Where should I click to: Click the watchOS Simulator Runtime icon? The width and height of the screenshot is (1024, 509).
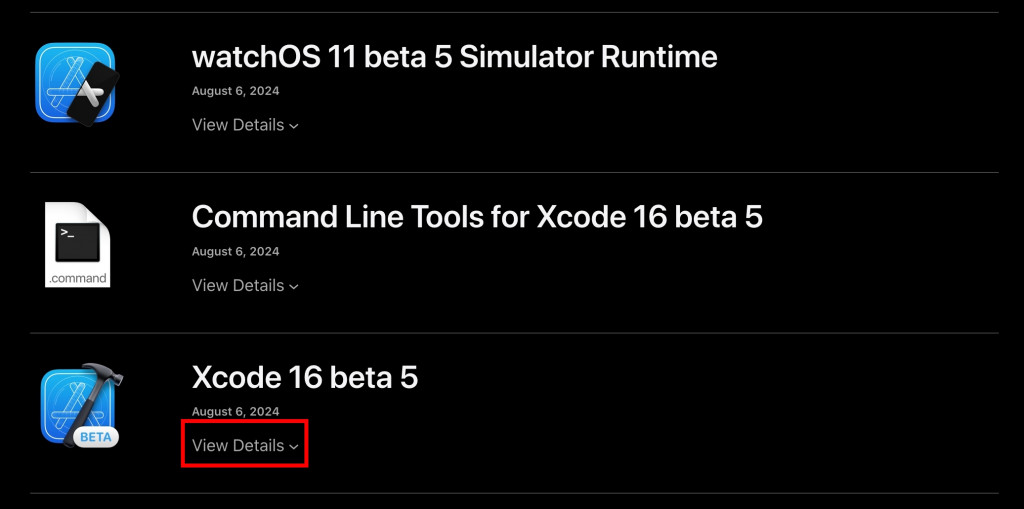[x=76, y=84]
